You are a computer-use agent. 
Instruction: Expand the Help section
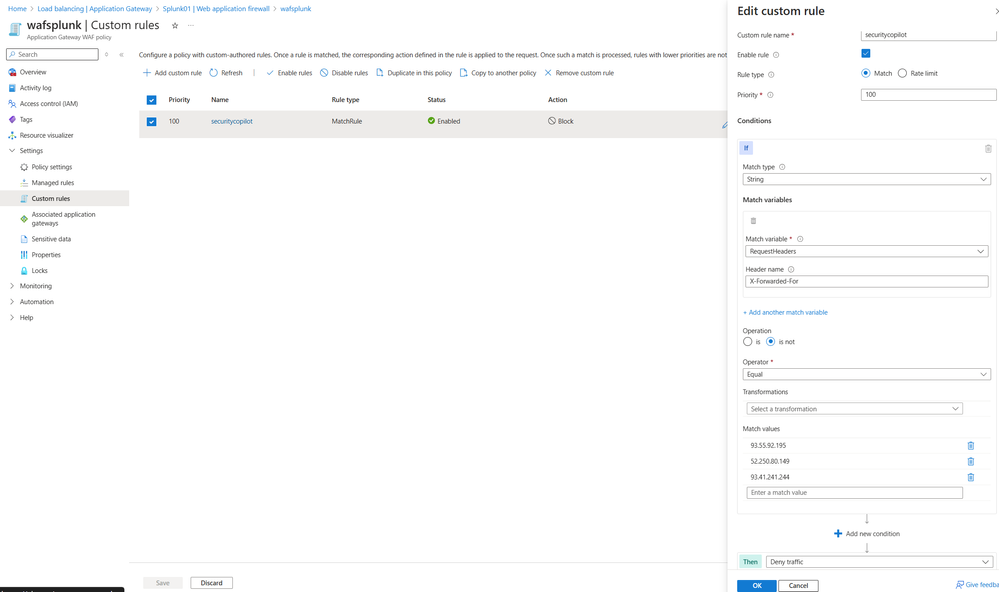click(12, 317)
